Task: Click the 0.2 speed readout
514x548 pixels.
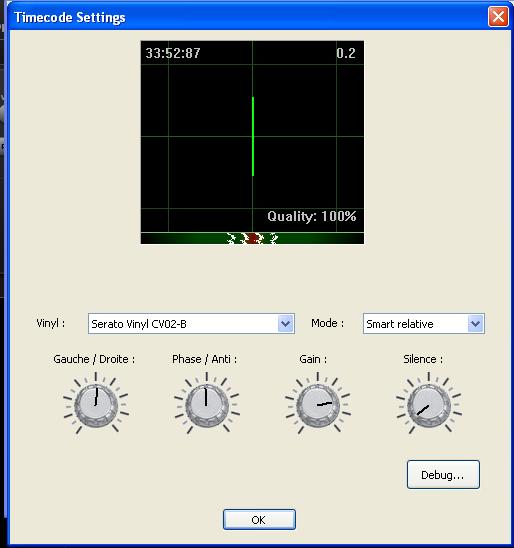Action: [346, 53]
